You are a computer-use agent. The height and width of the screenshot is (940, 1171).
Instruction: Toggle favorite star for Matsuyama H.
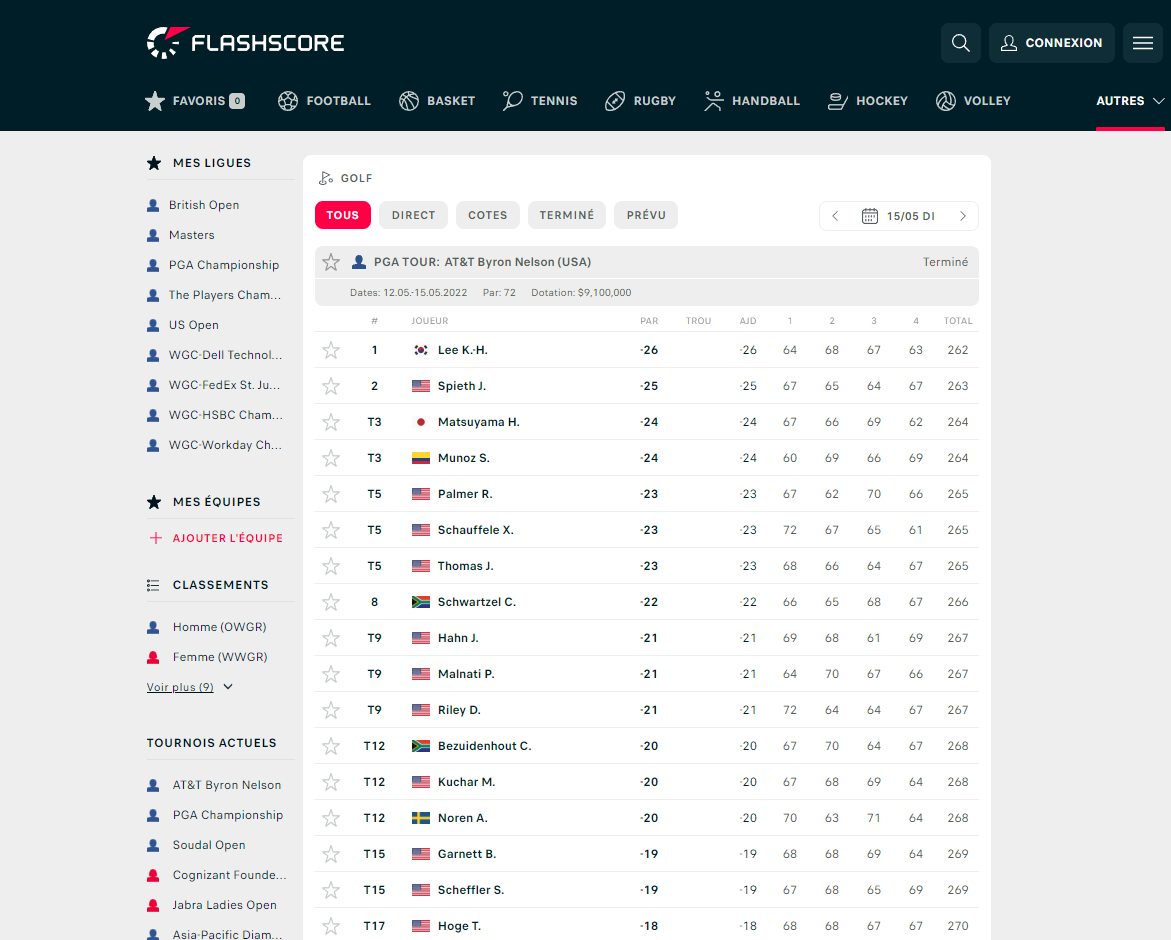331,422
